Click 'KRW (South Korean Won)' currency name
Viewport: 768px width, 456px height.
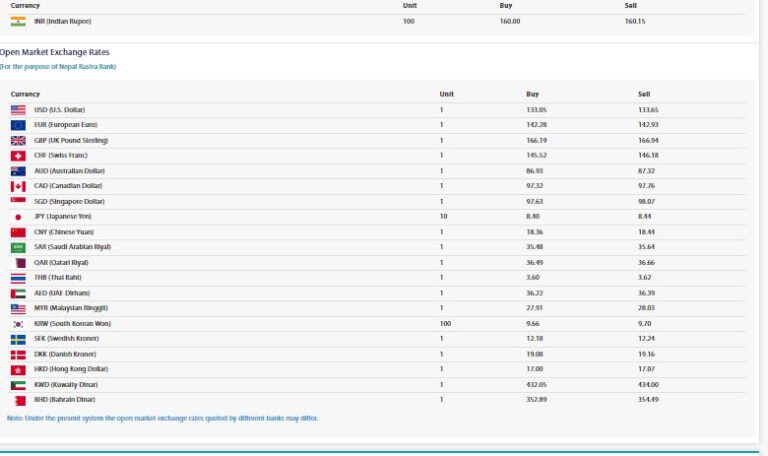pyautogui.click(x=72, y=323)
